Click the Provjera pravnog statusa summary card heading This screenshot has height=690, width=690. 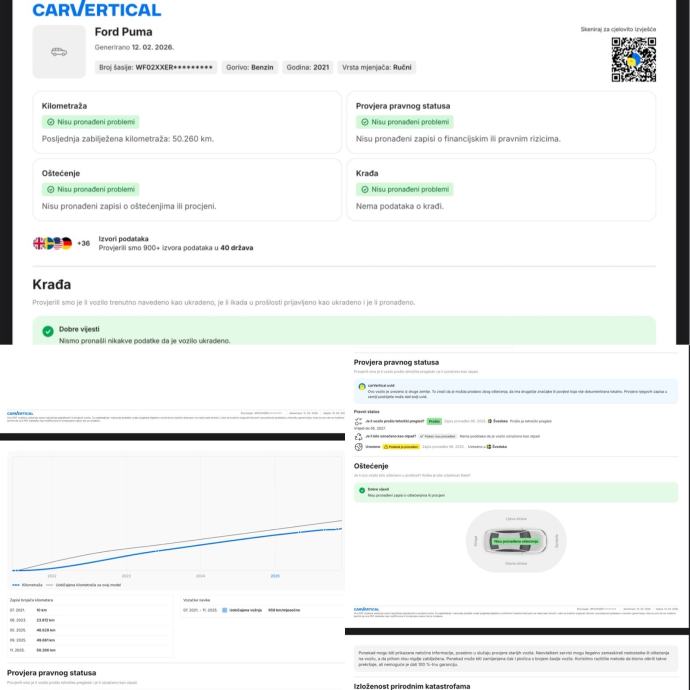point(403,106)
